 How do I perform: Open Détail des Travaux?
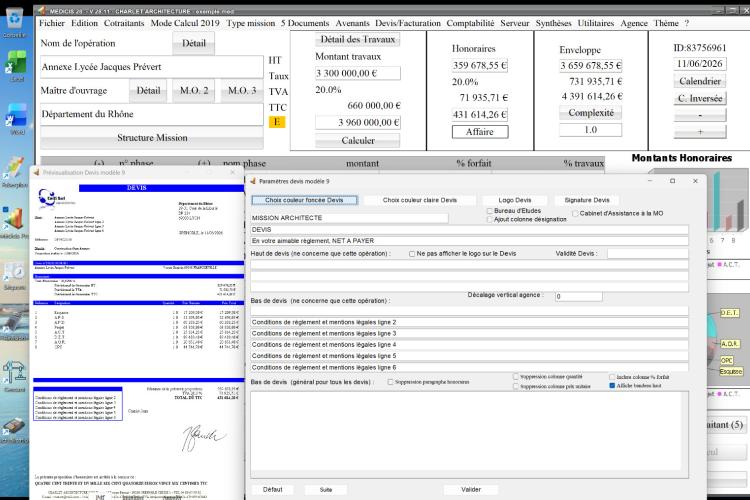pyautogui.click(x=357, y=39)
